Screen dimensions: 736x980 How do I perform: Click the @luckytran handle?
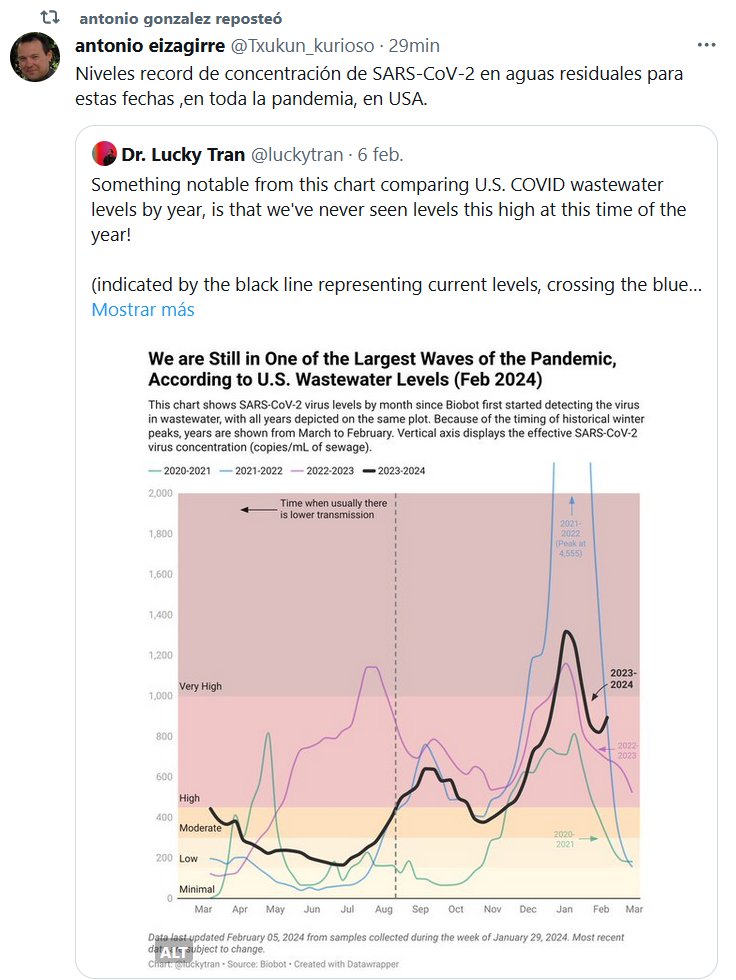(x=296, y=154)
